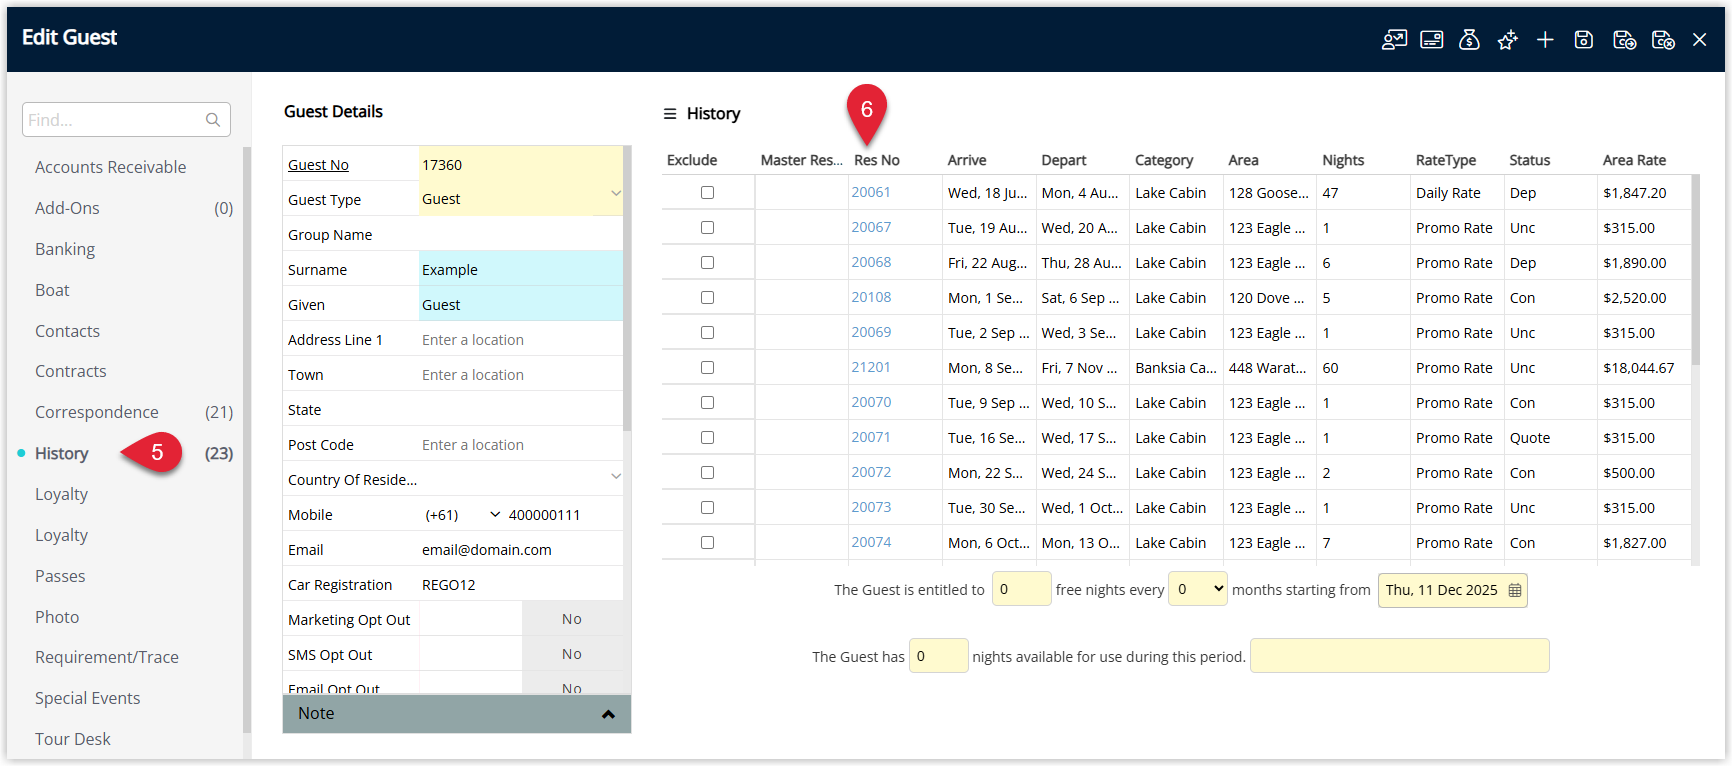This screenshot has width=1733, height=767.
Task: Click the save with X icon
Action: pyautogui.click(x=1663, y=40)
